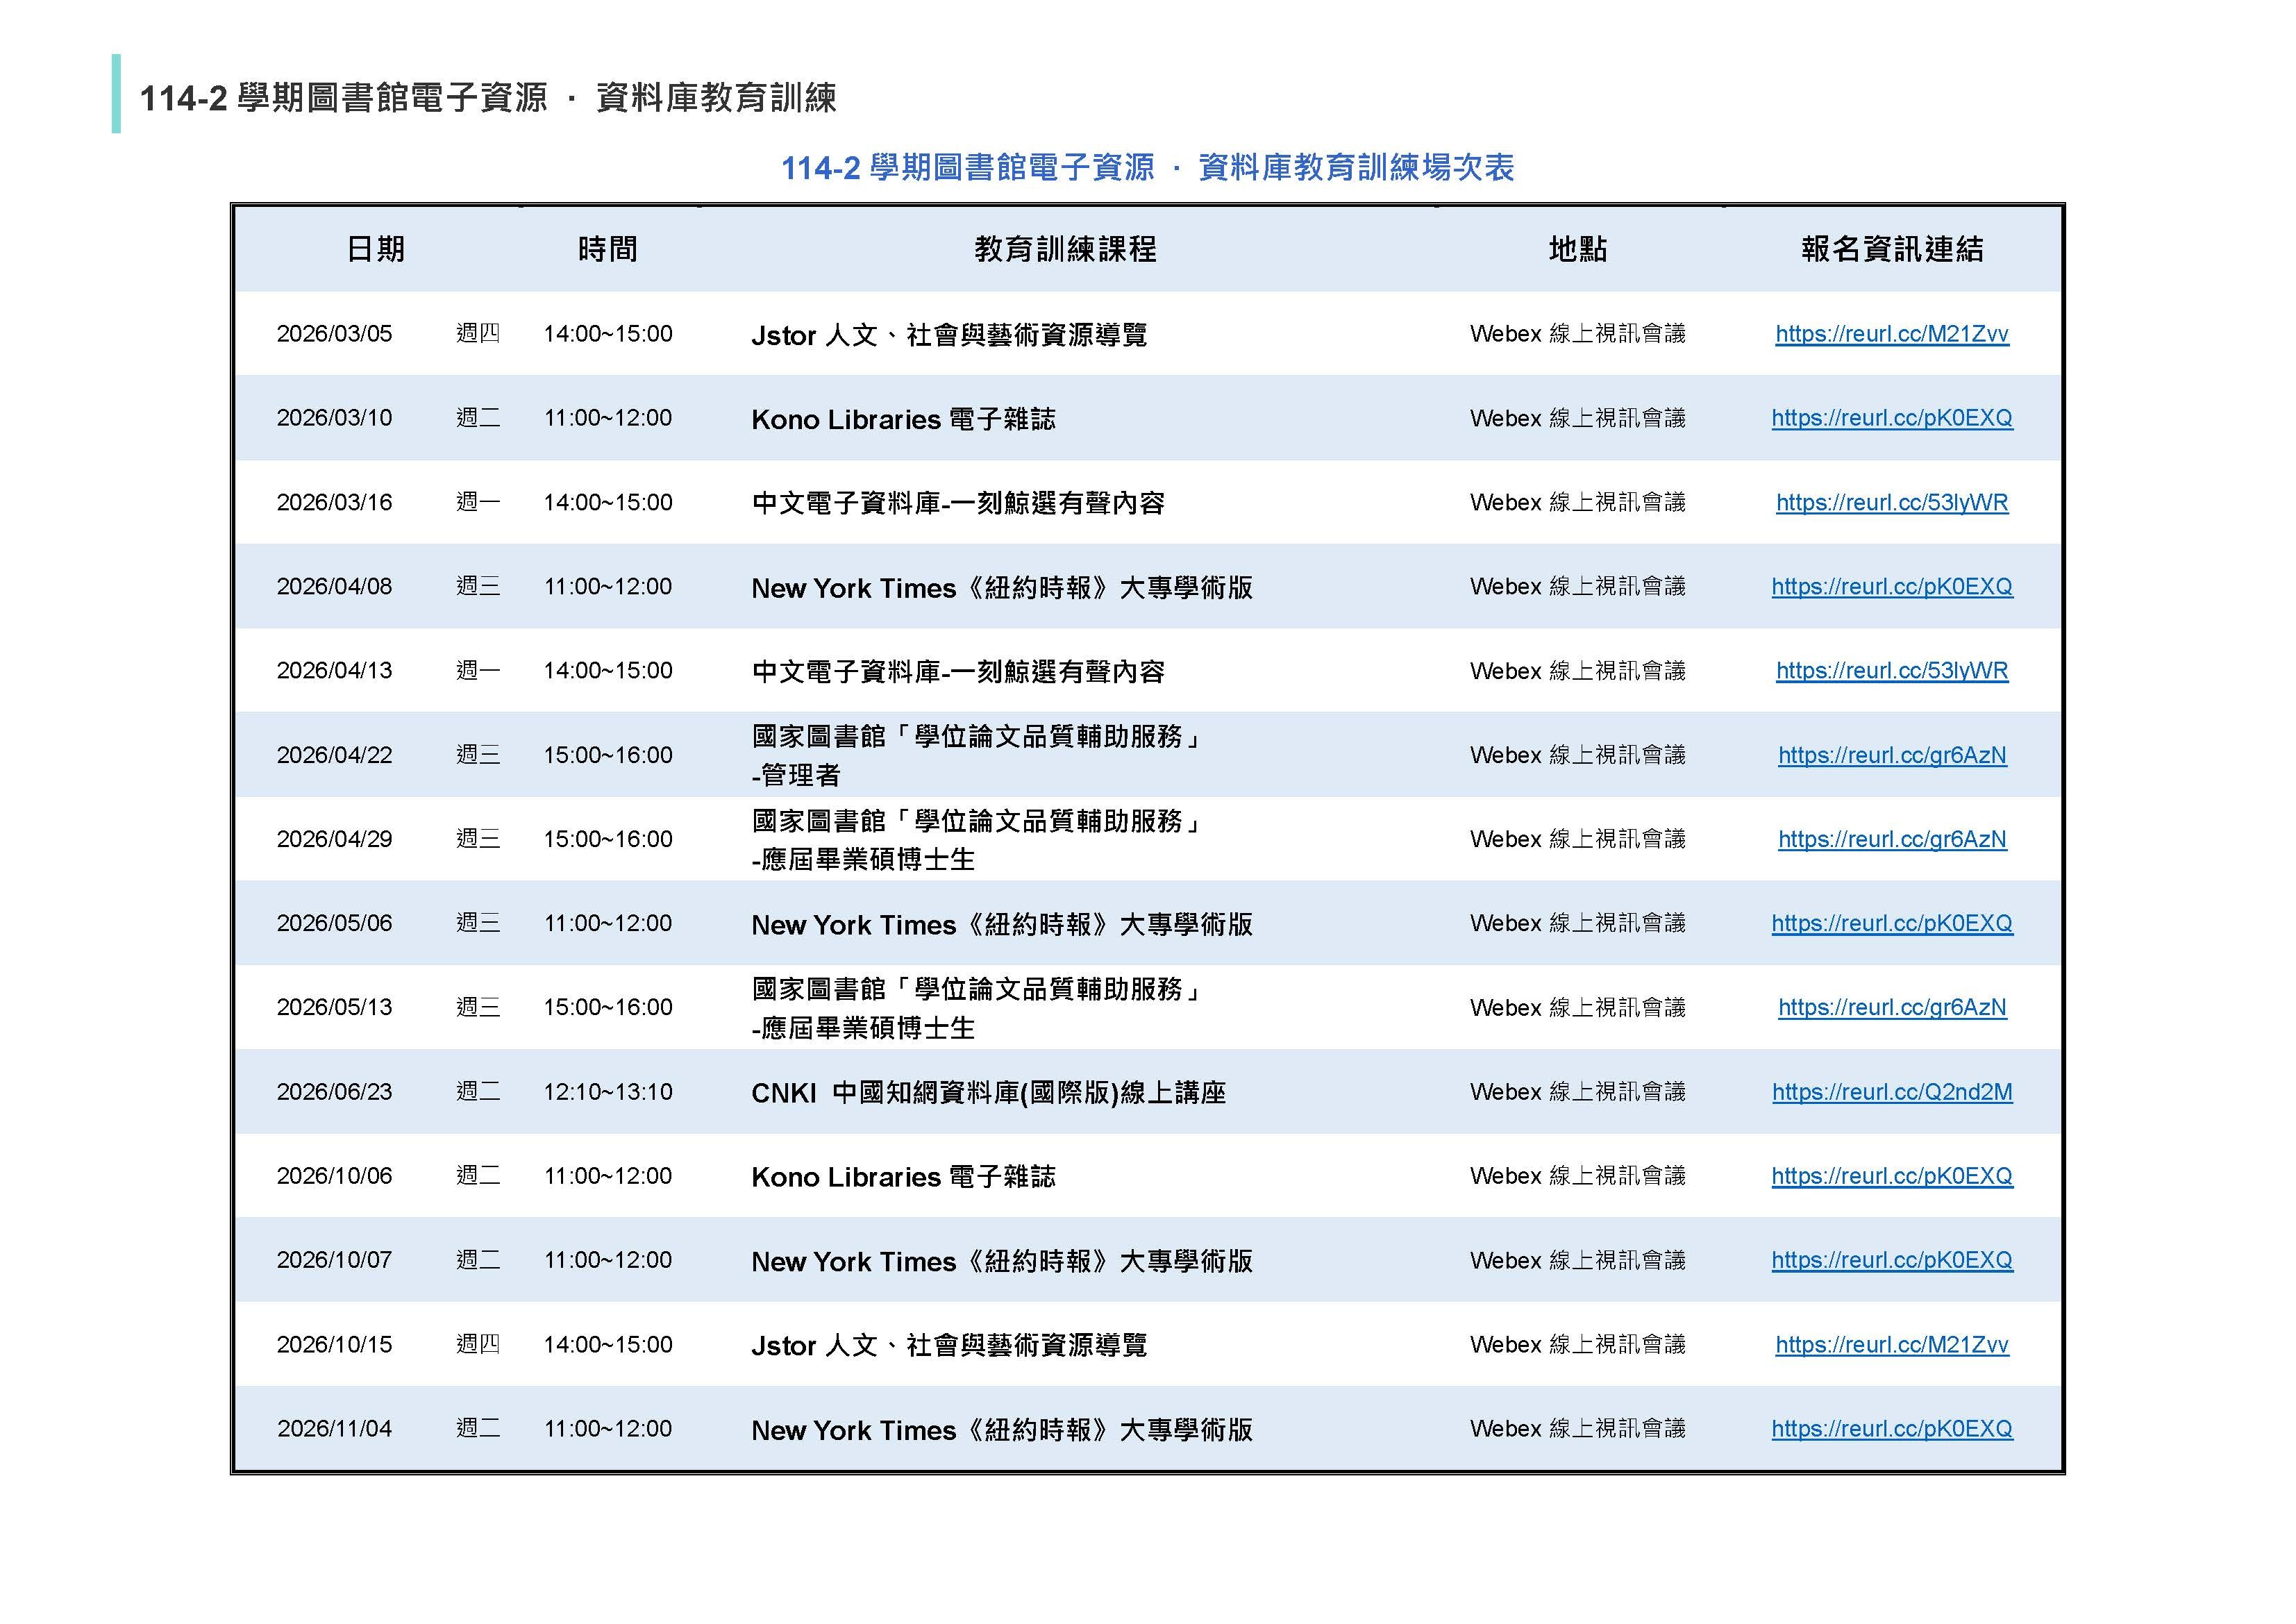The image size is (2296, 1624).
Task: Open the Kono Libraries link for 2026/10/06
Action: pyautogui.click(x=1893, y=1177)
